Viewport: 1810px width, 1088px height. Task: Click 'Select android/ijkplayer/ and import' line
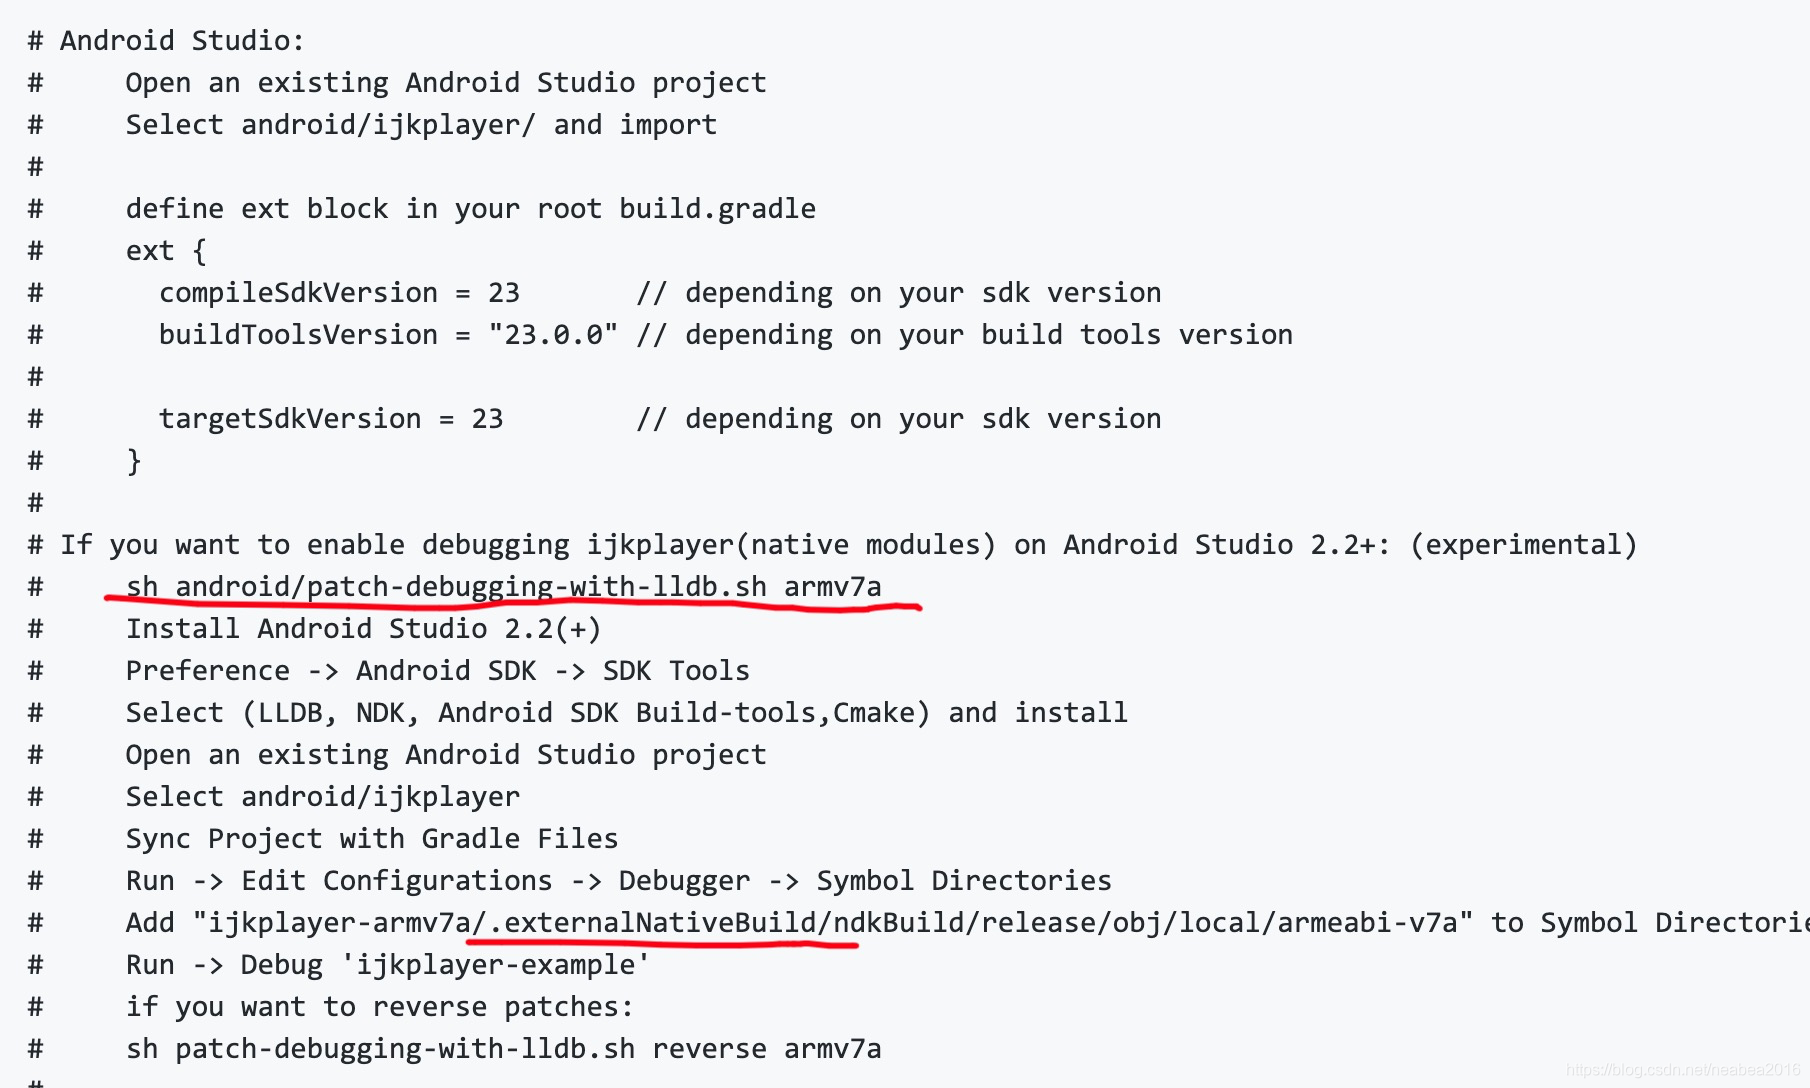(x=421, y=125)
